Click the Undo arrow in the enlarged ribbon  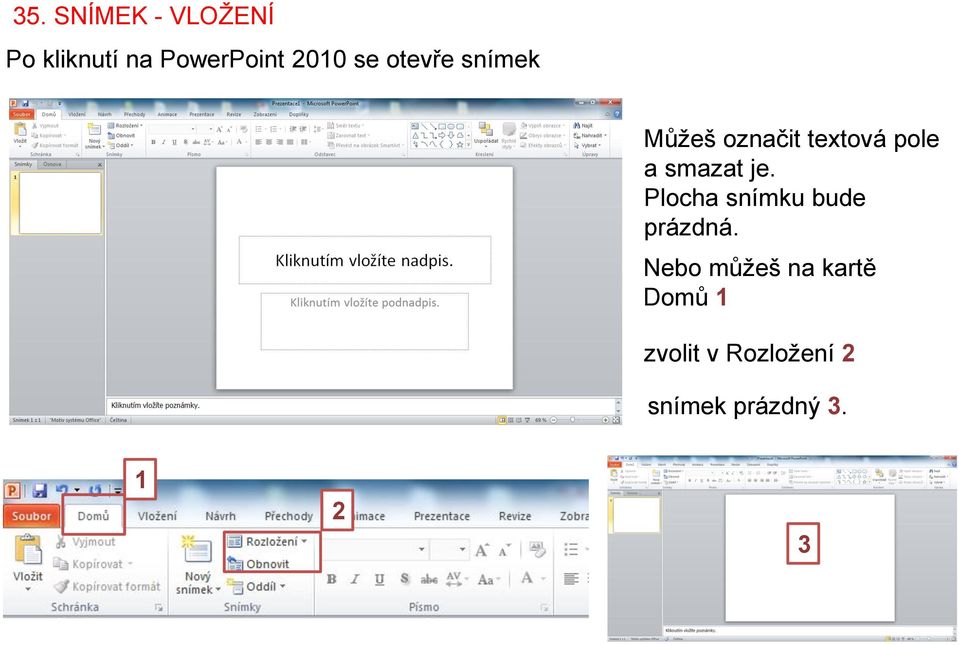62,490
